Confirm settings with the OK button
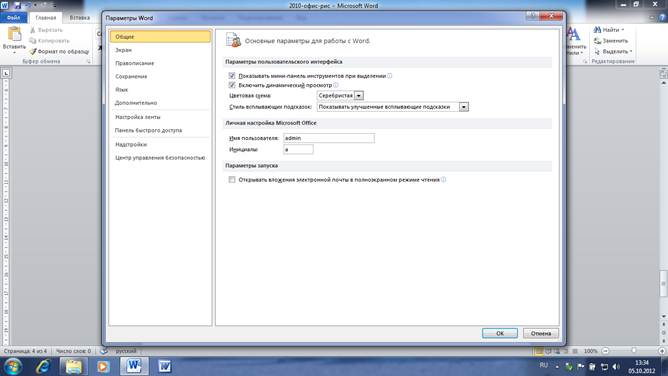This screenshot has width=668, height=376. click(x=500, y=333)
